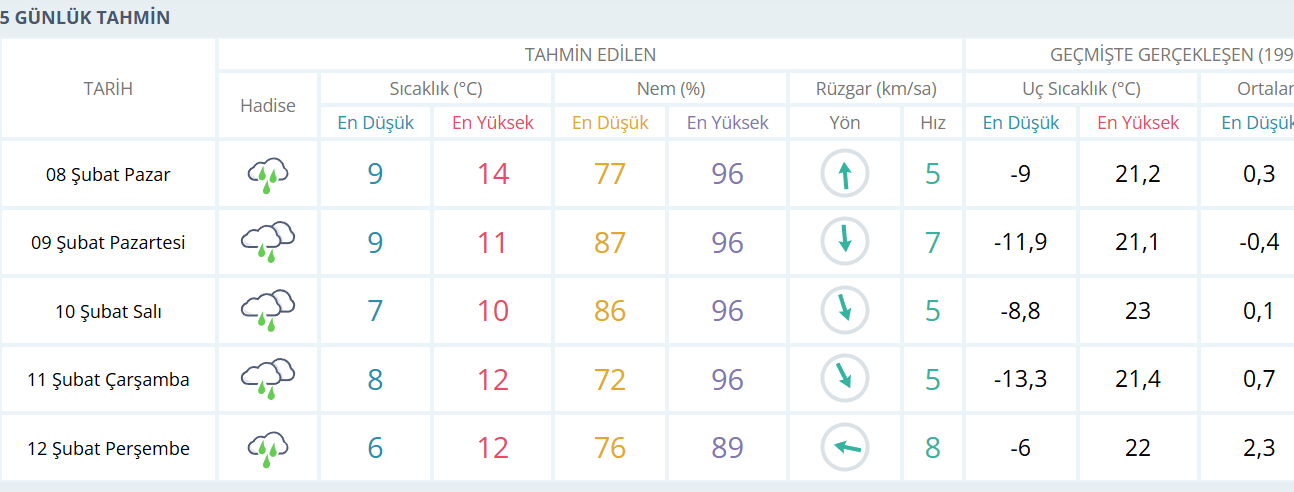This screenshot has height=492, width=1294.
Task: Click the Uç Sıcaklık (°C) header
Action: pyautogui.click(x=1081, y=89)
